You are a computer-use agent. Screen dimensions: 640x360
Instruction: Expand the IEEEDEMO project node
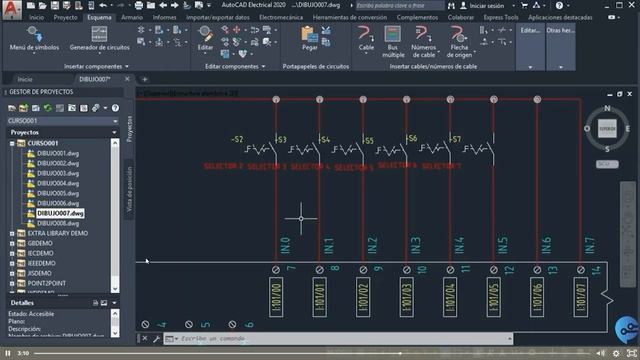click(12, 263)
